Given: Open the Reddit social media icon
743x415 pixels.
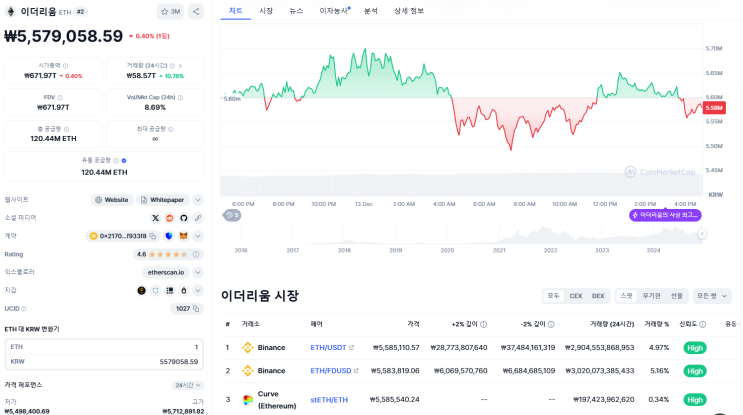Looking at the screenshot, I should click(x=170, y=218).
